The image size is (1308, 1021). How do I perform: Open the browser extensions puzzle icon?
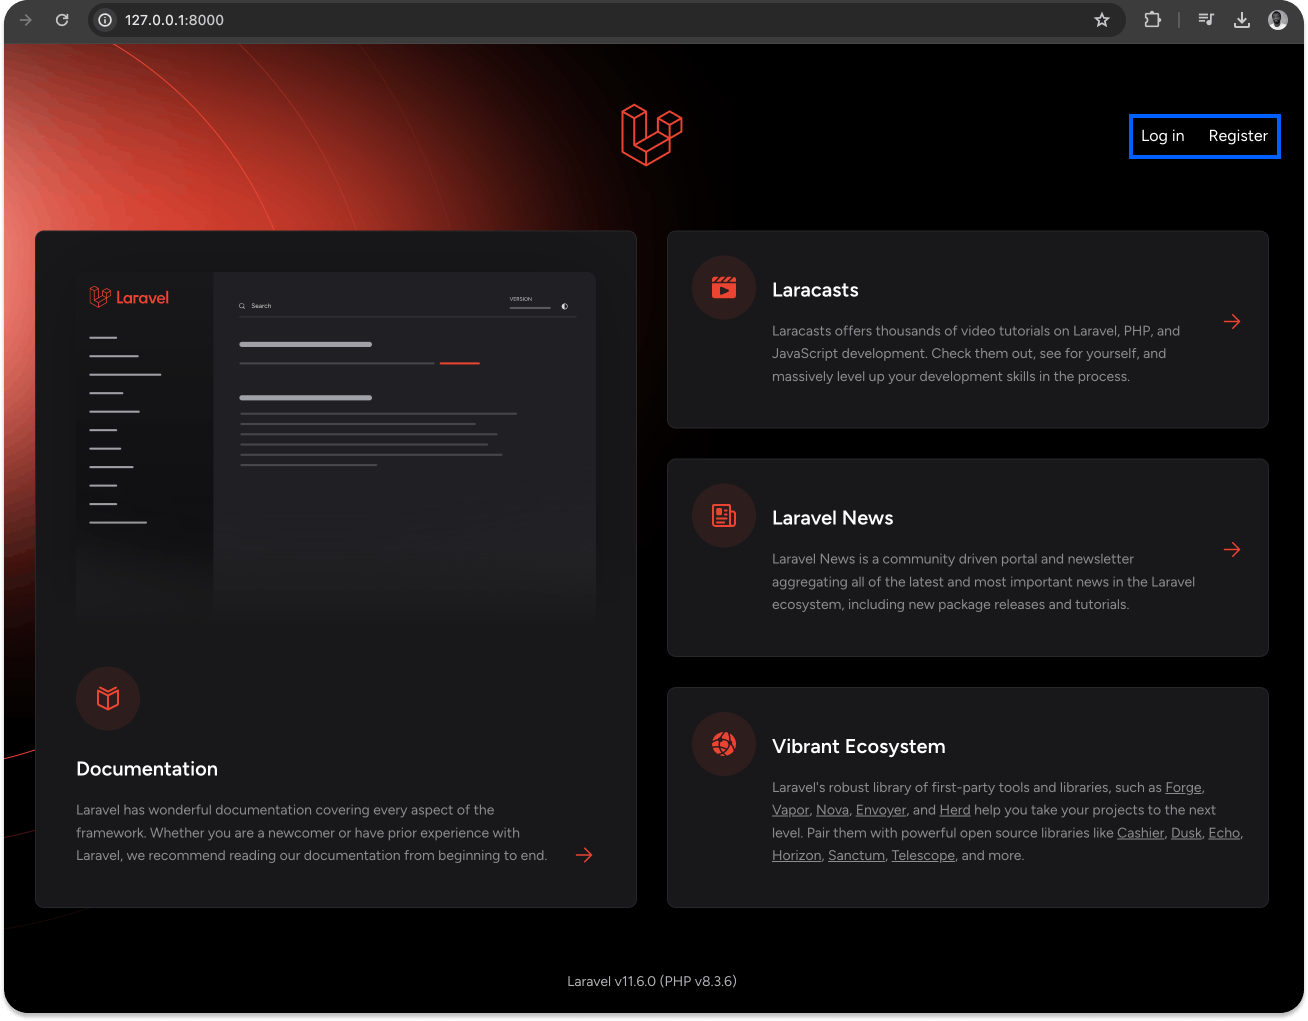click(x=1152, y=20)
